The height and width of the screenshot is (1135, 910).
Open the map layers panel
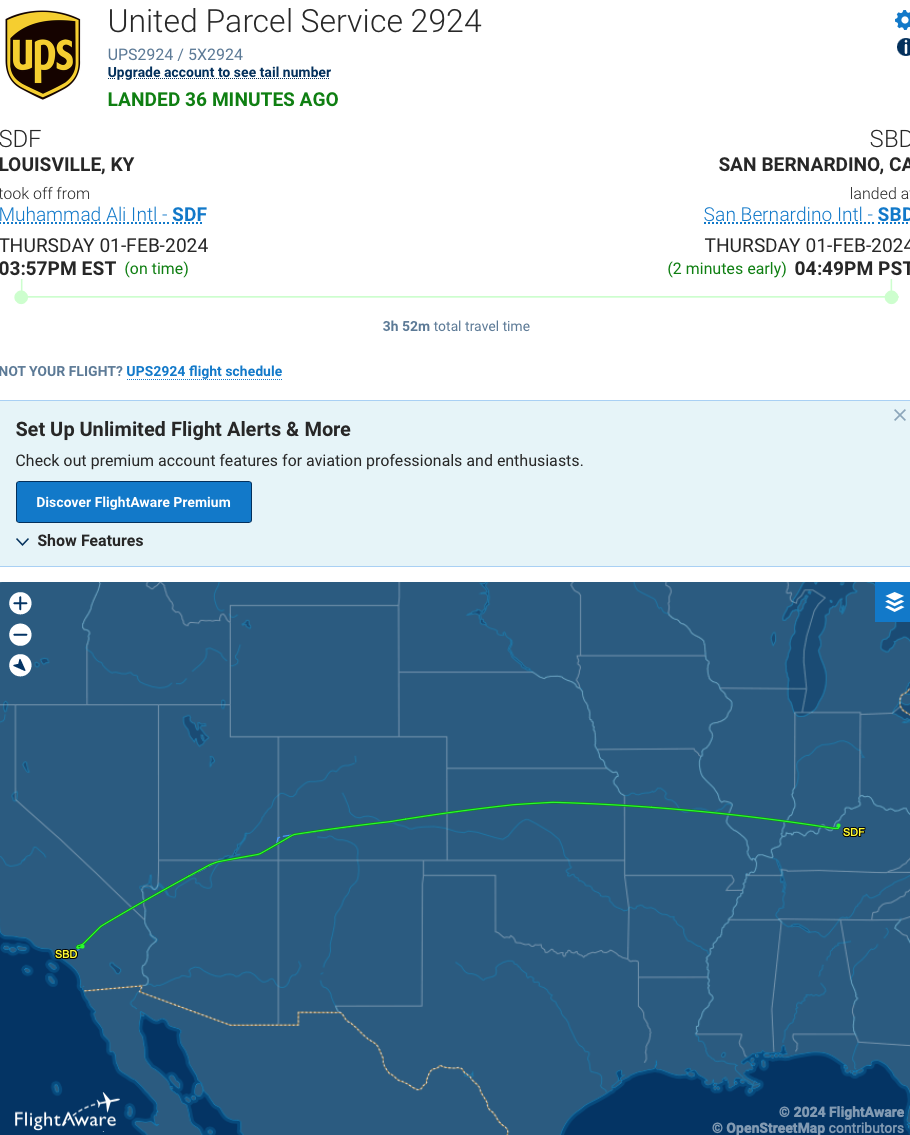point(894,602)
